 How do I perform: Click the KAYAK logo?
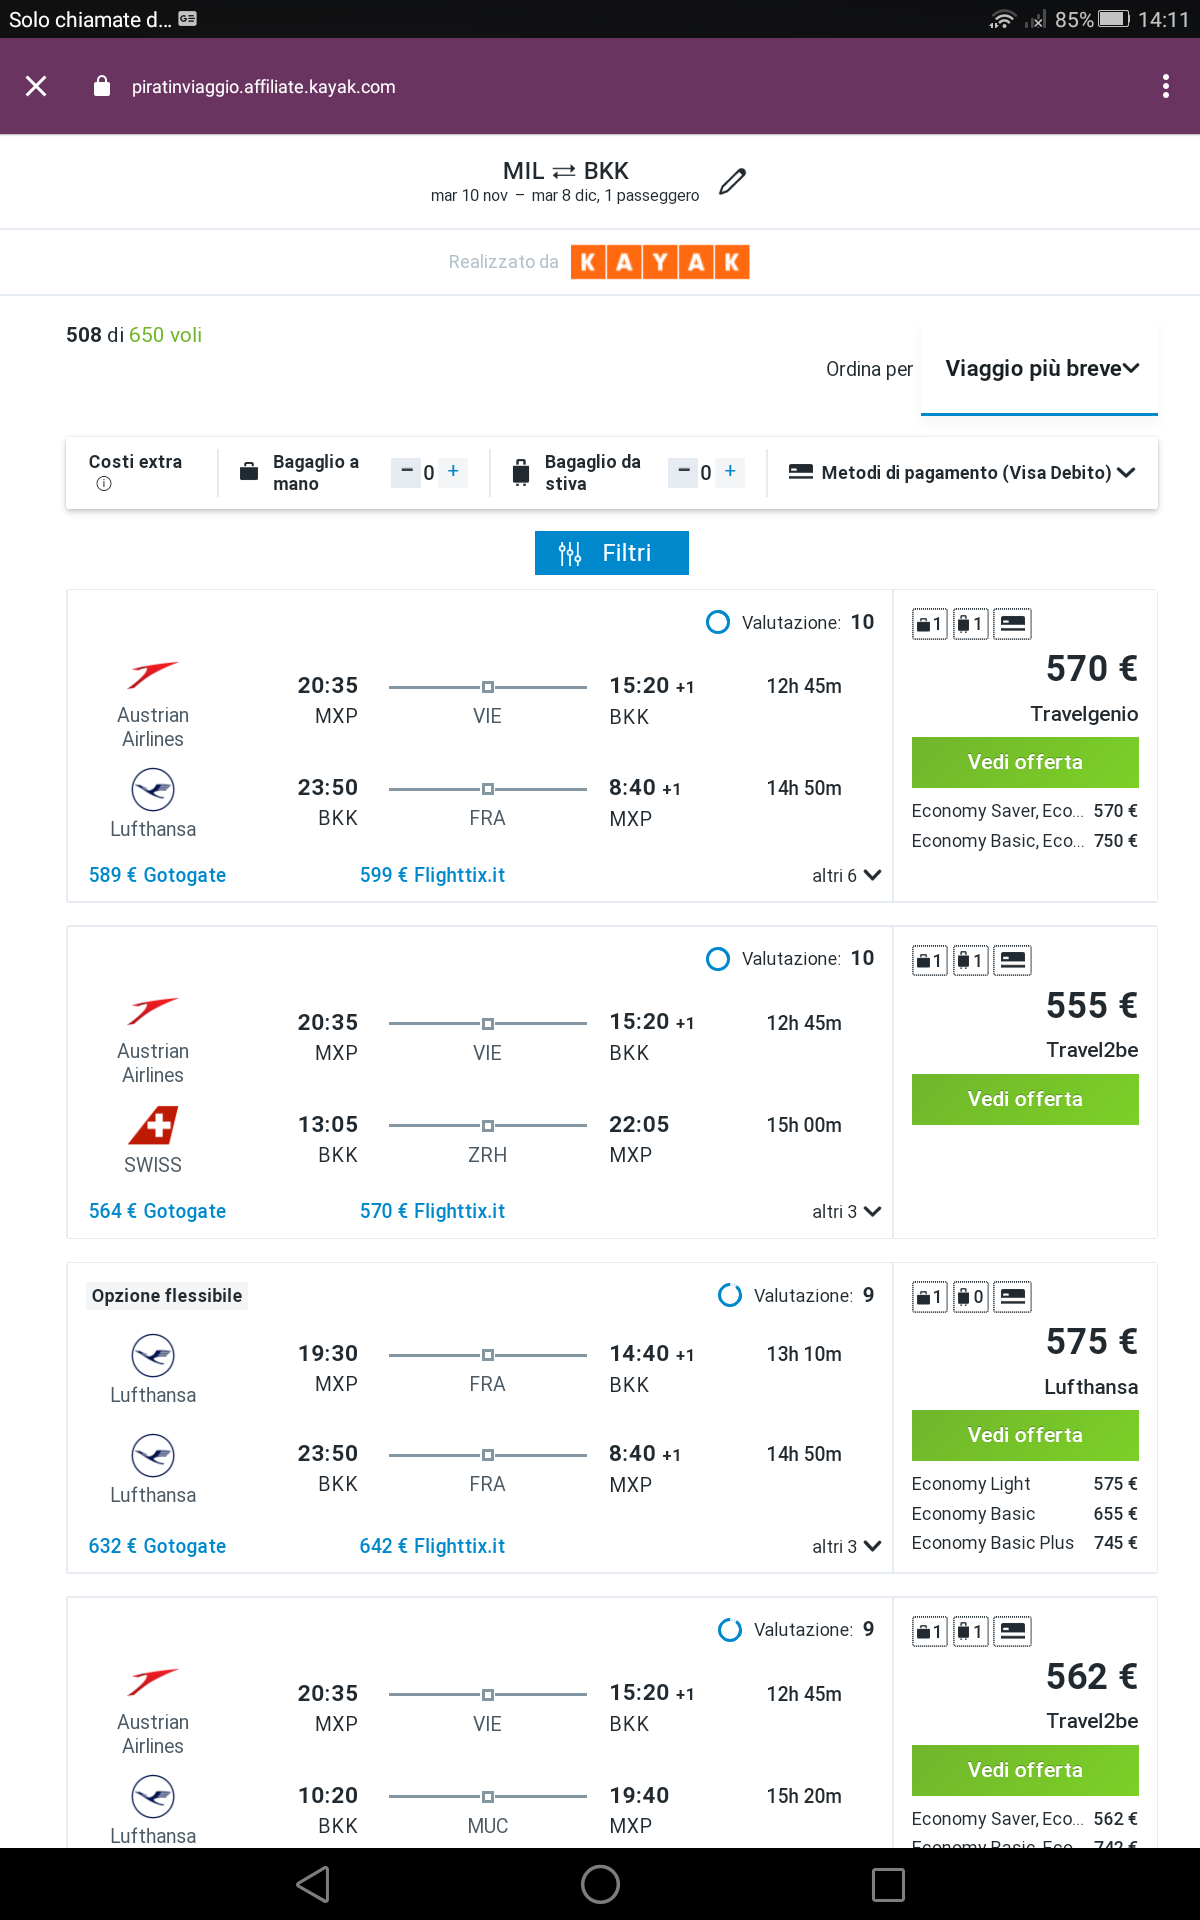point(660,262)
